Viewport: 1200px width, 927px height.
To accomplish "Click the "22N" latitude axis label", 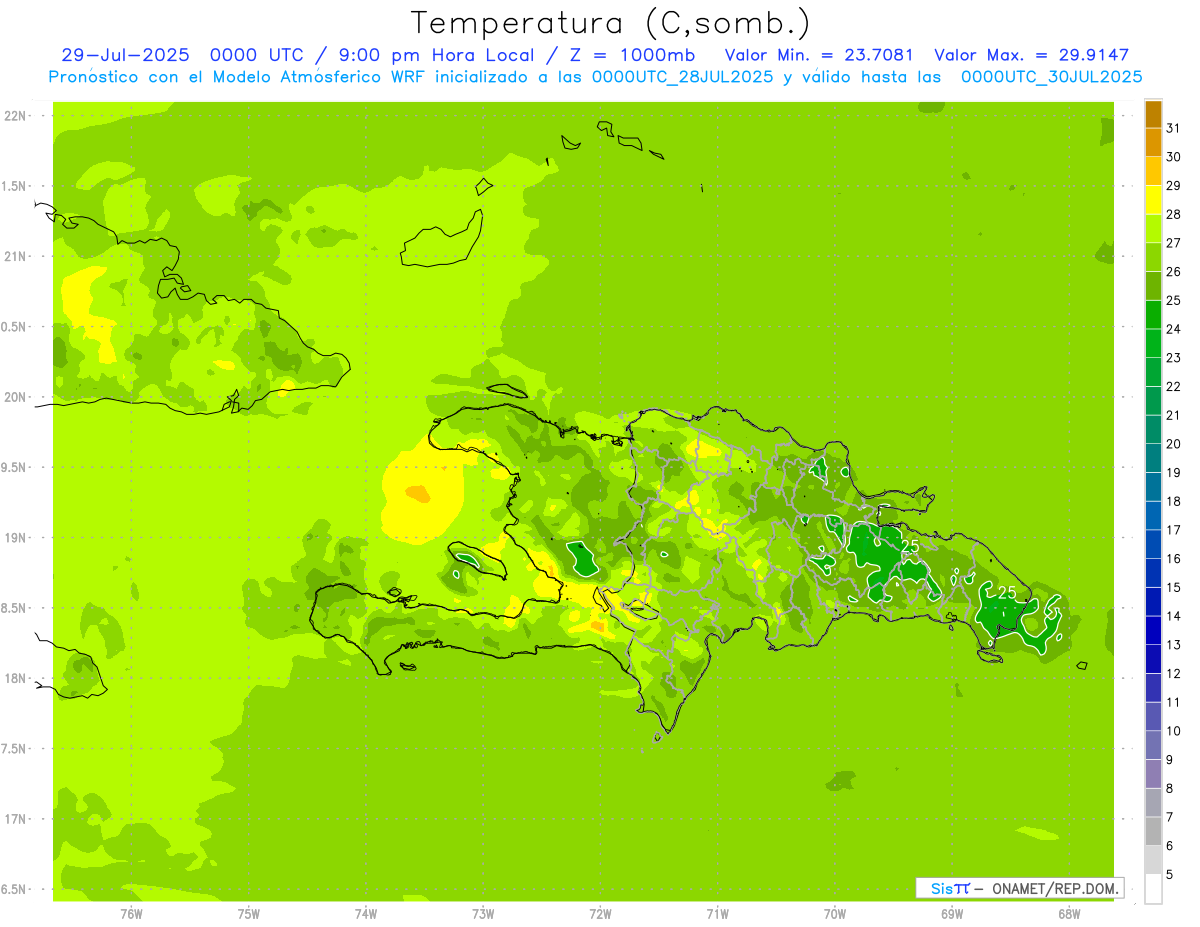I will [x=15, y=116].
